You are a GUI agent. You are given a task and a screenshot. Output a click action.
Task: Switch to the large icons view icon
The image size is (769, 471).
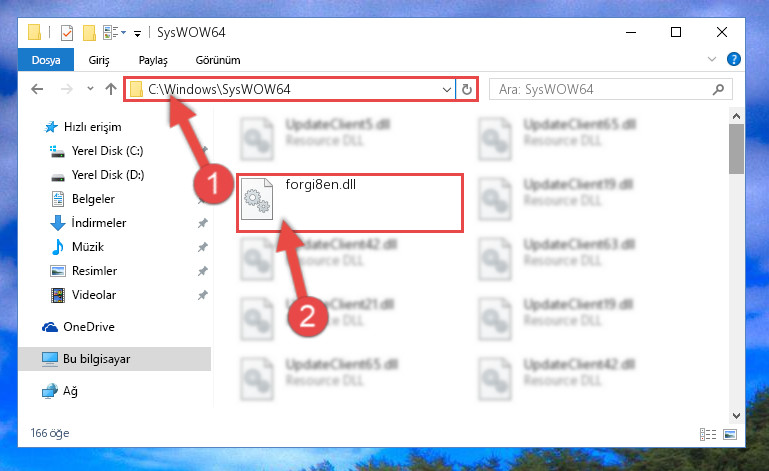(x=730, y=434)
